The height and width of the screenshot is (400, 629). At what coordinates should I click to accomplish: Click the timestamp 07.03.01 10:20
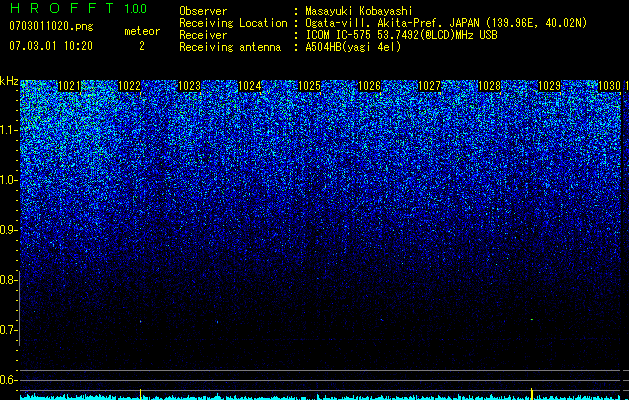(51, 46)
